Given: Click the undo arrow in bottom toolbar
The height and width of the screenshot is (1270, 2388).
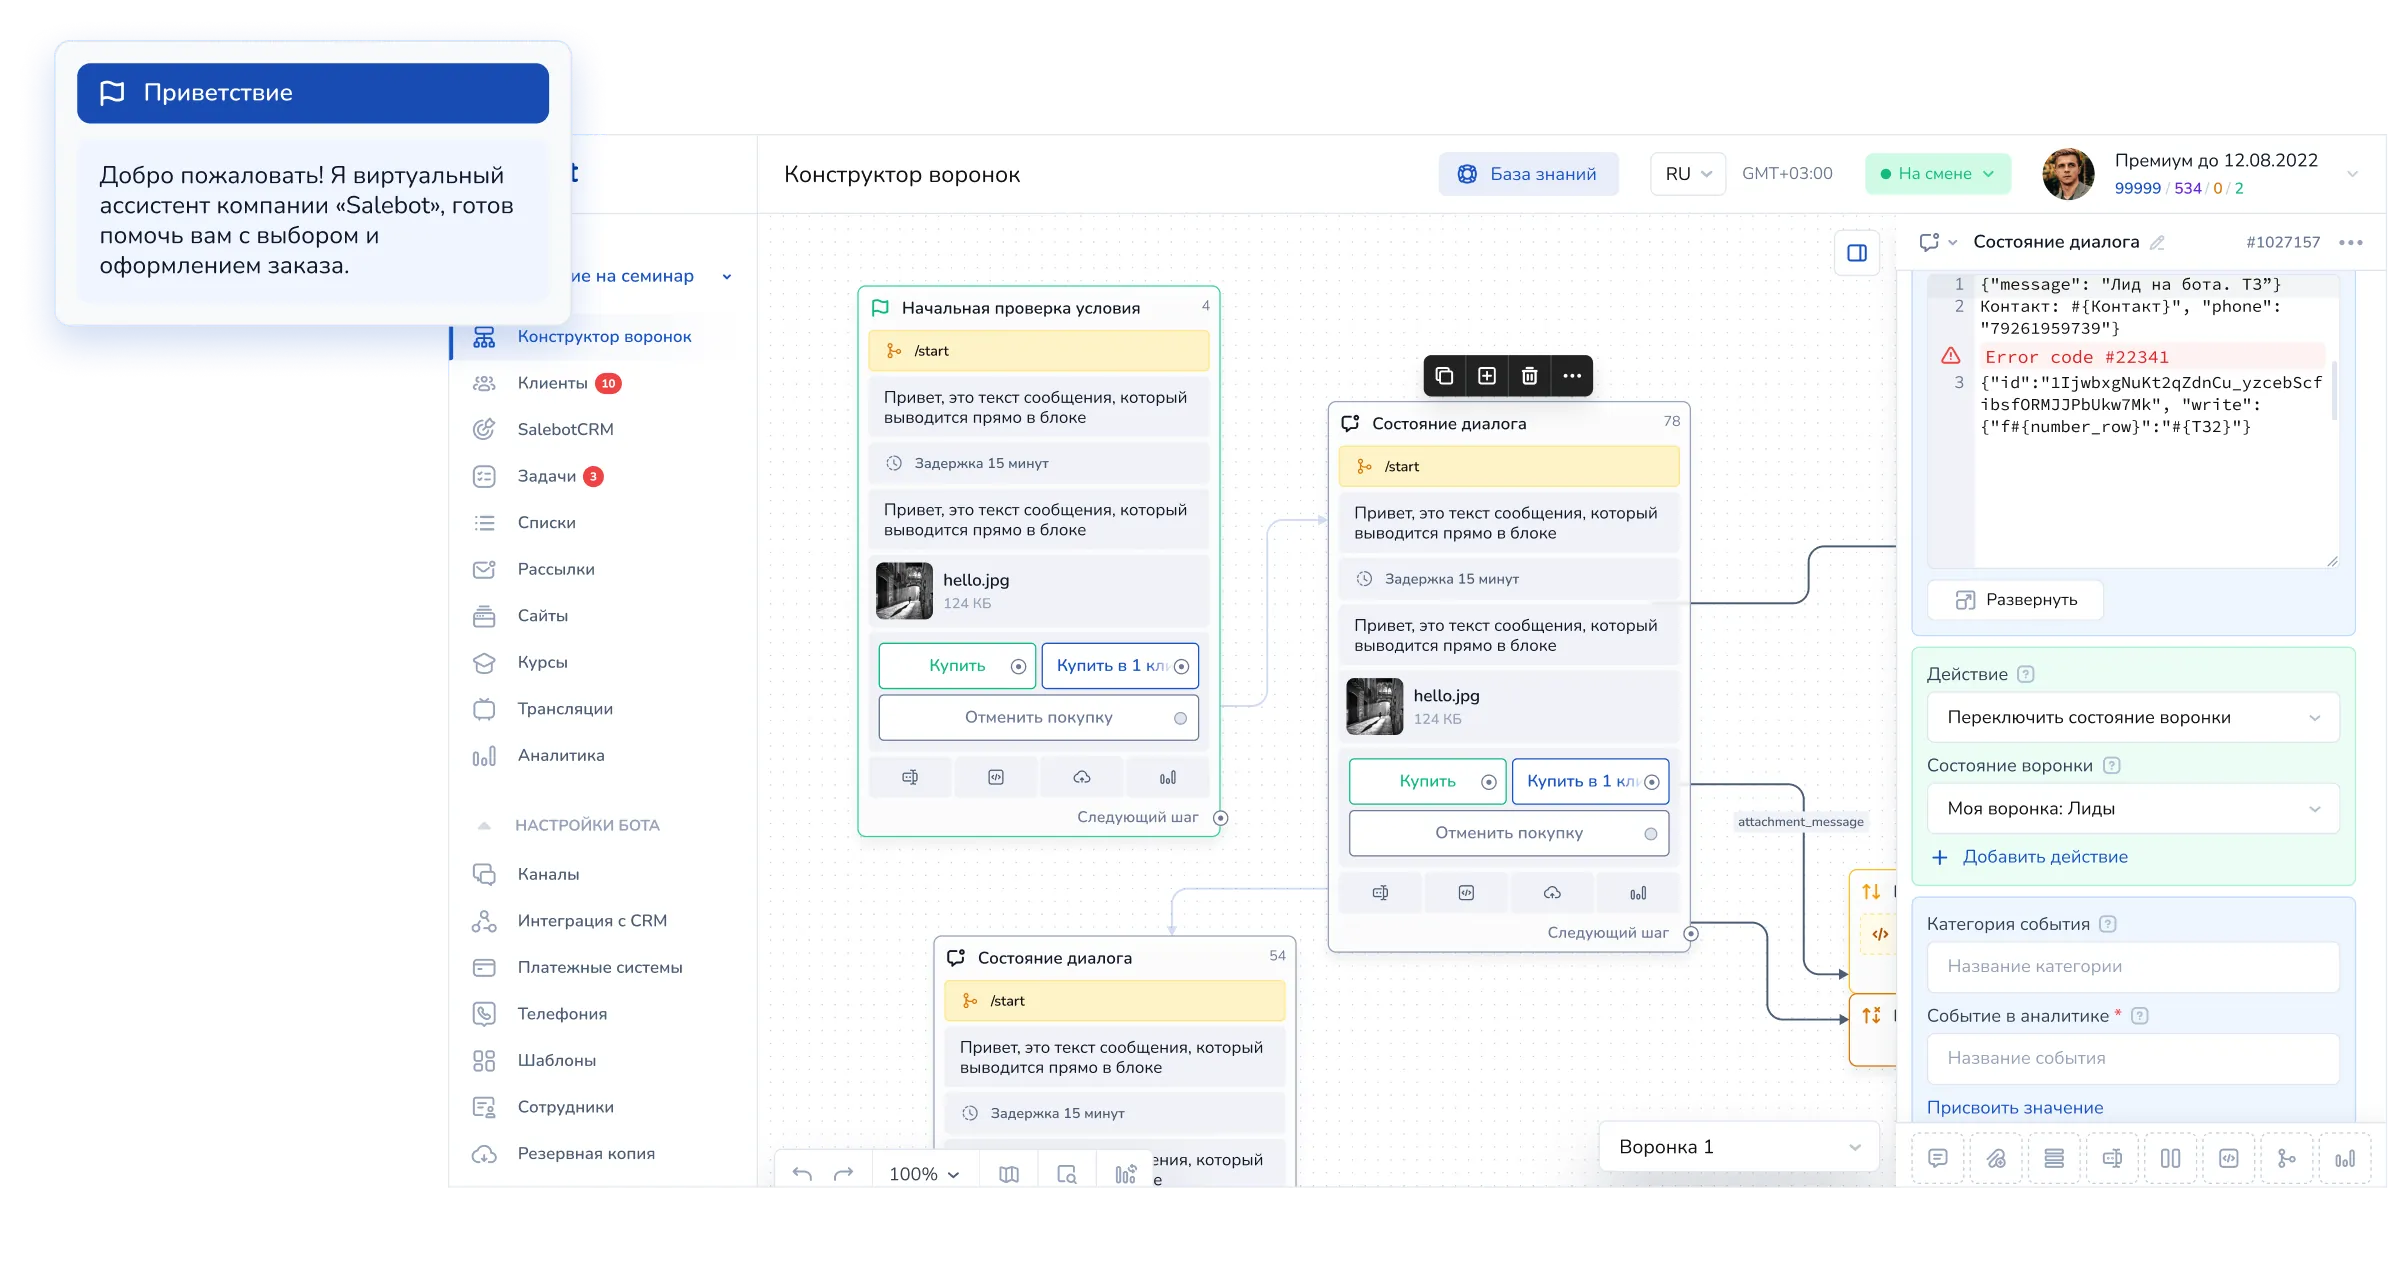Looking at the screenshot, I should pos(802,1173).
